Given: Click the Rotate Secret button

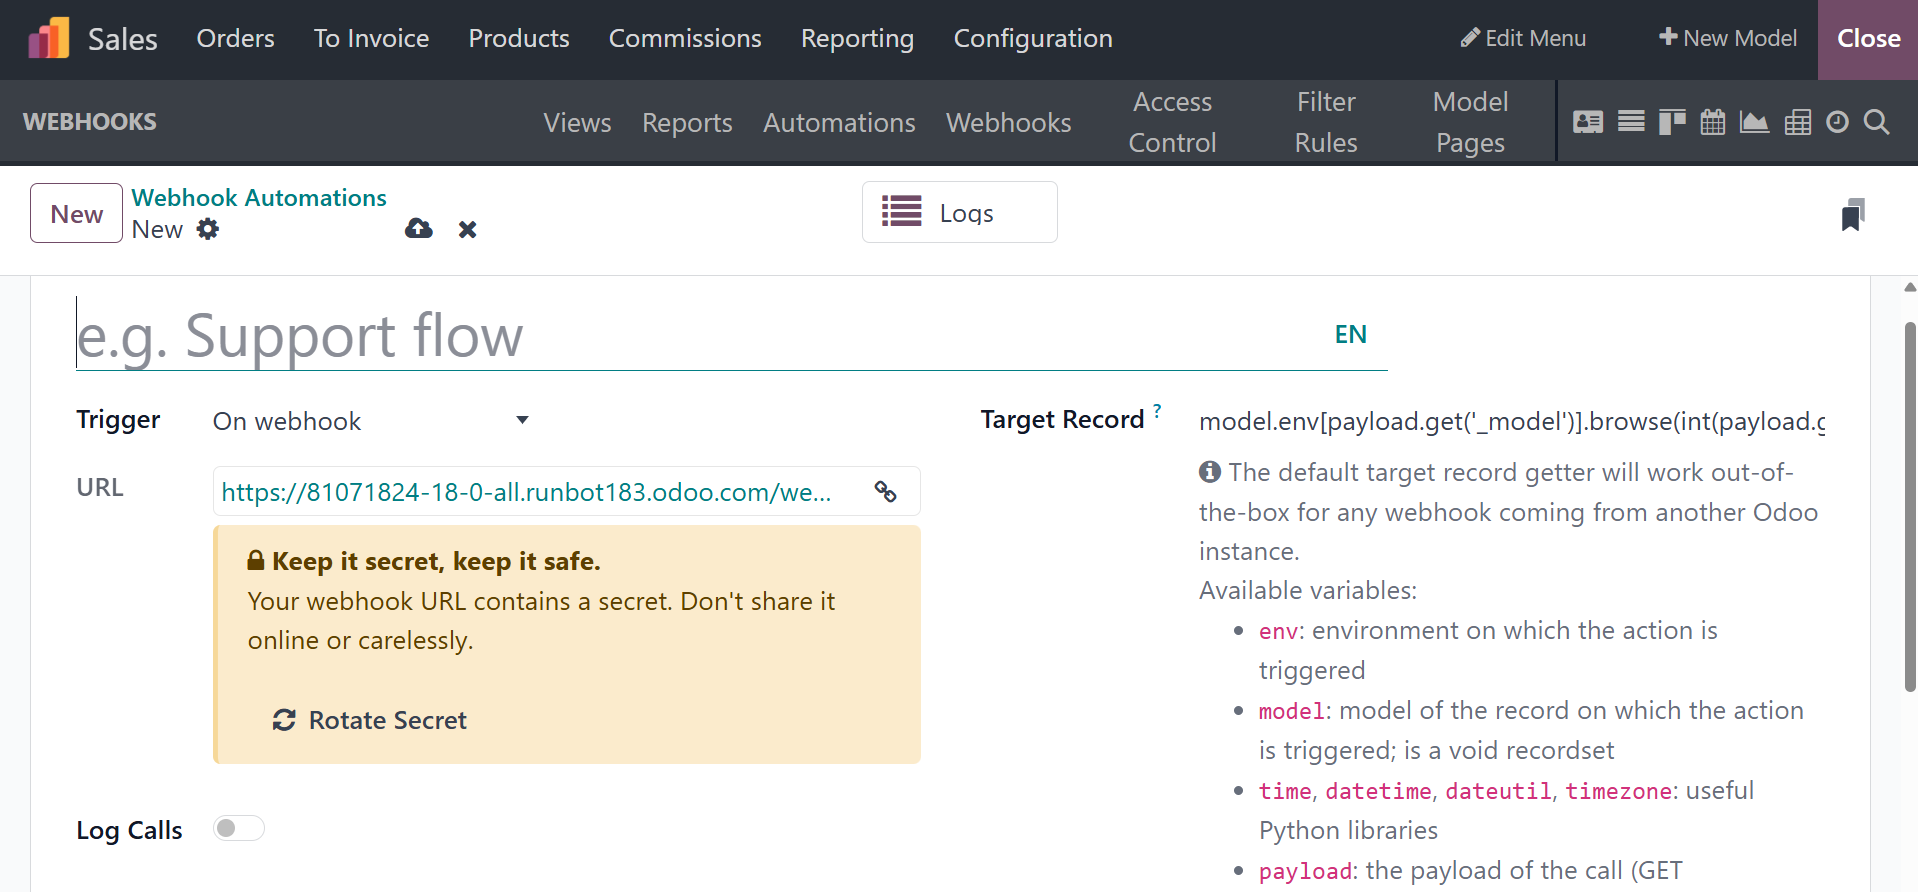Looking at the screenshot, I should coord(369,720).
